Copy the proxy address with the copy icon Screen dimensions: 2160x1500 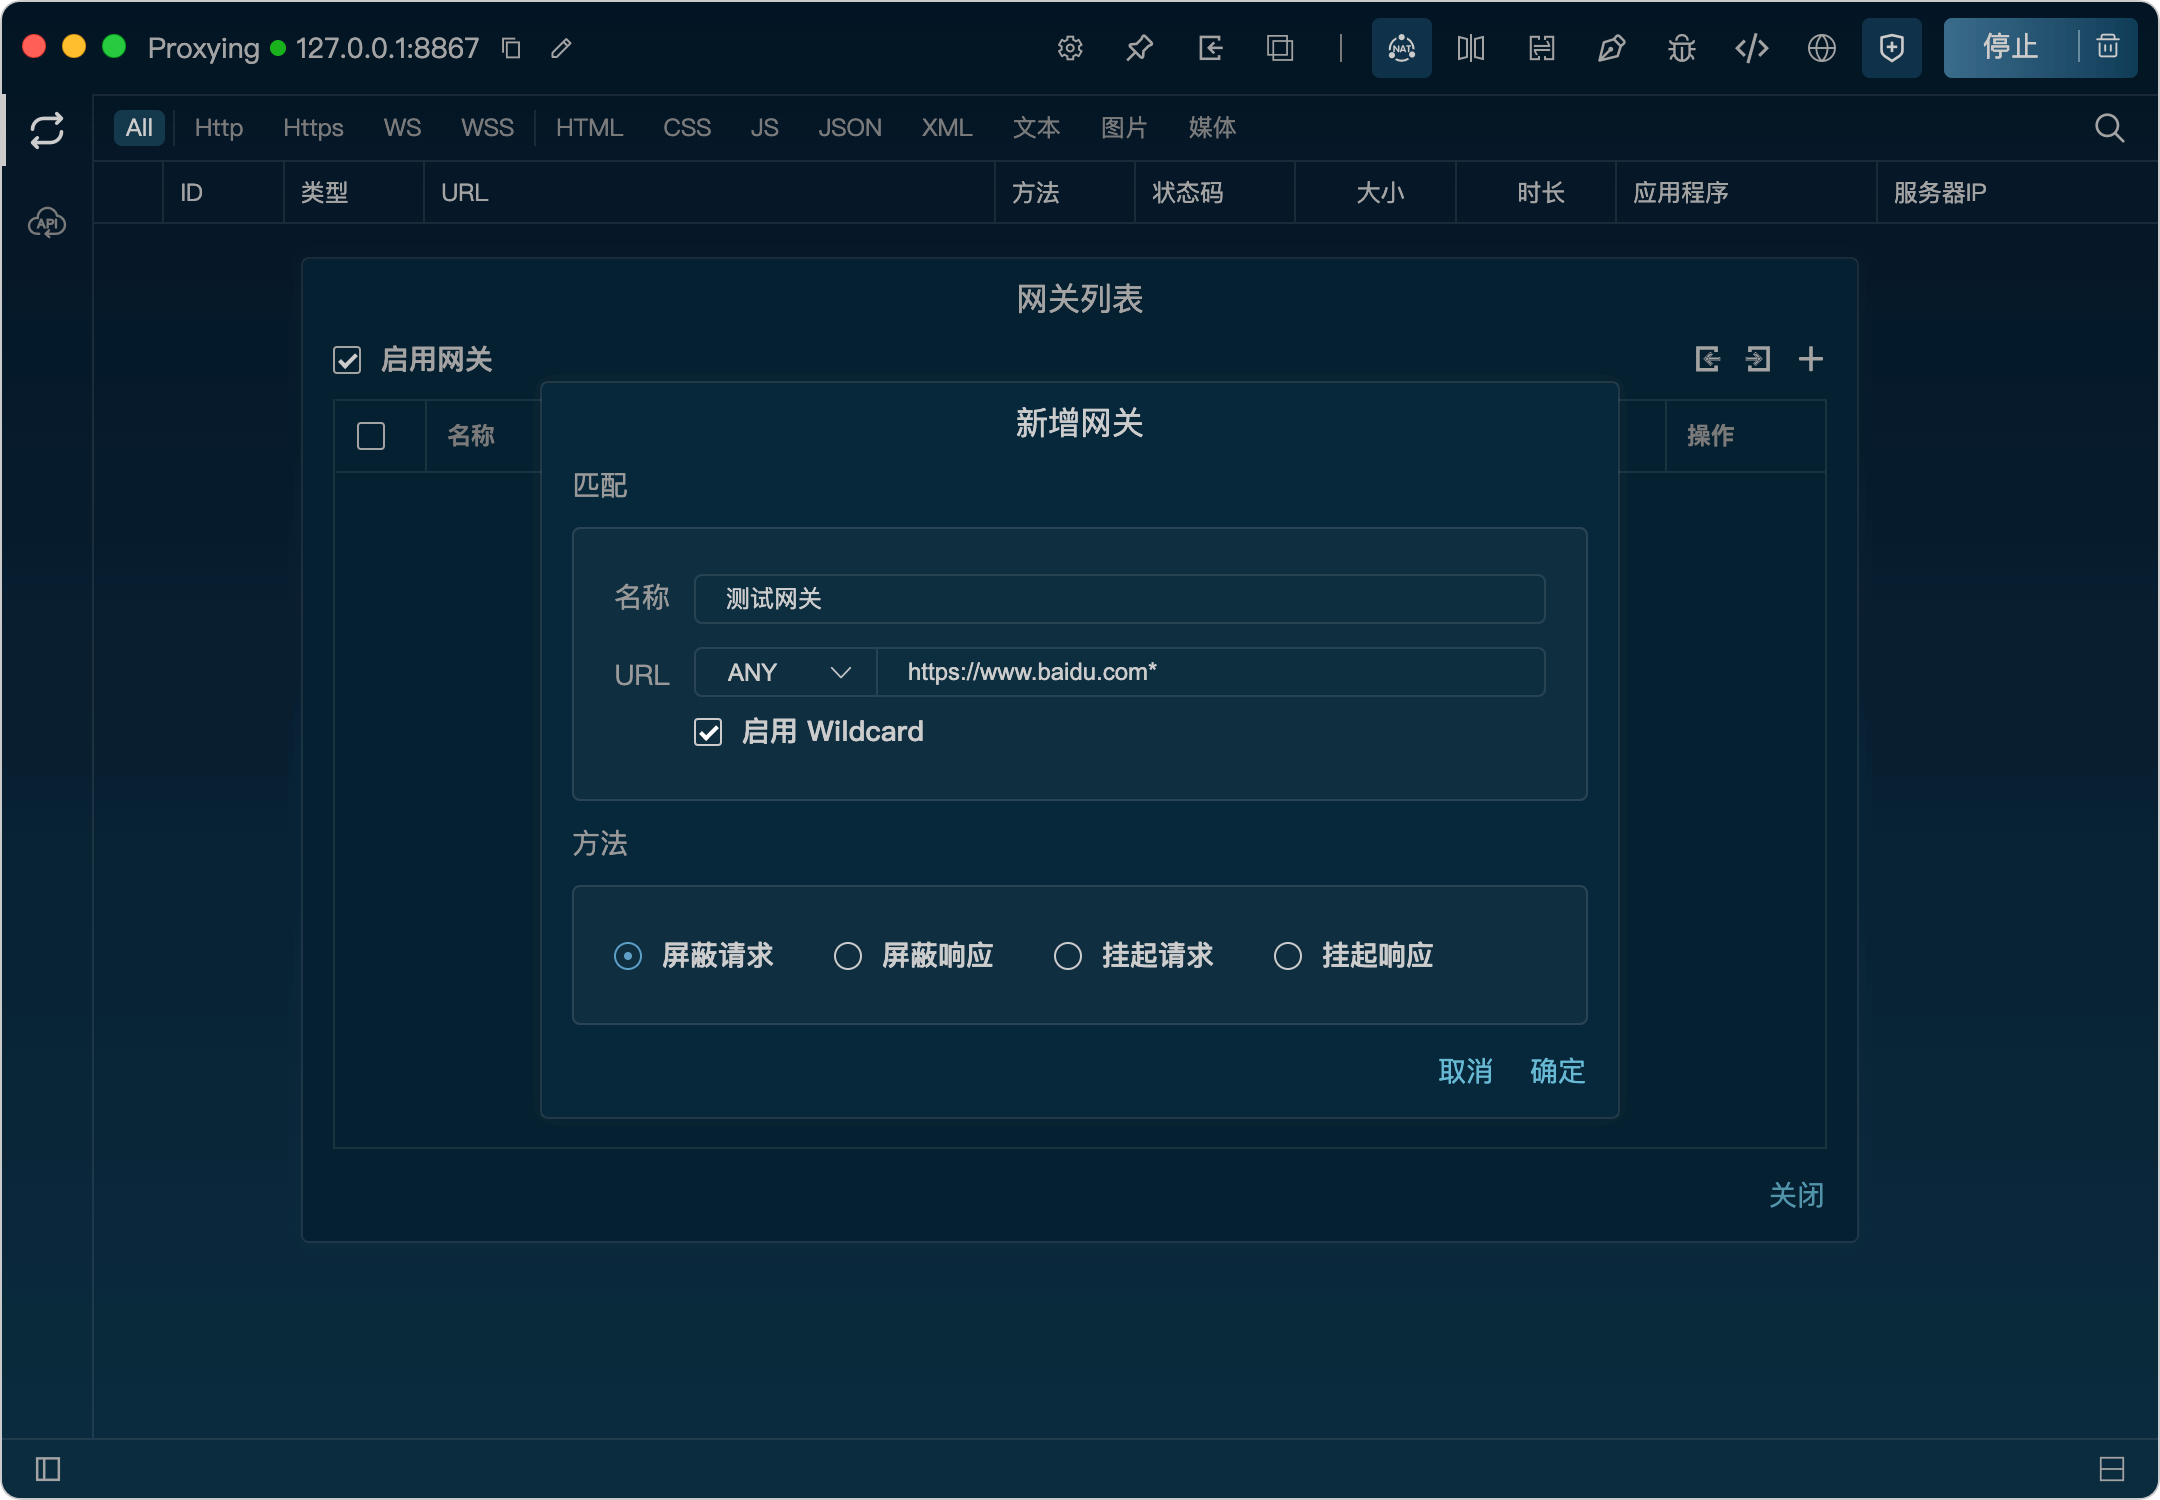coord(511,48)
